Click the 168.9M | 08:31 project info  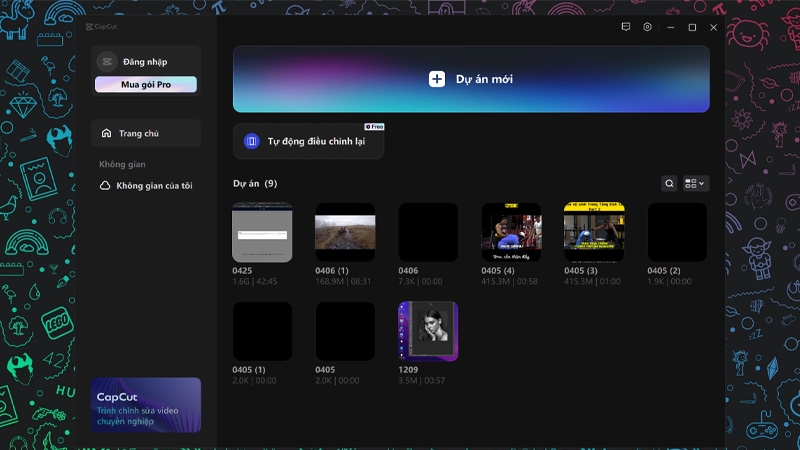click(343, 281)
